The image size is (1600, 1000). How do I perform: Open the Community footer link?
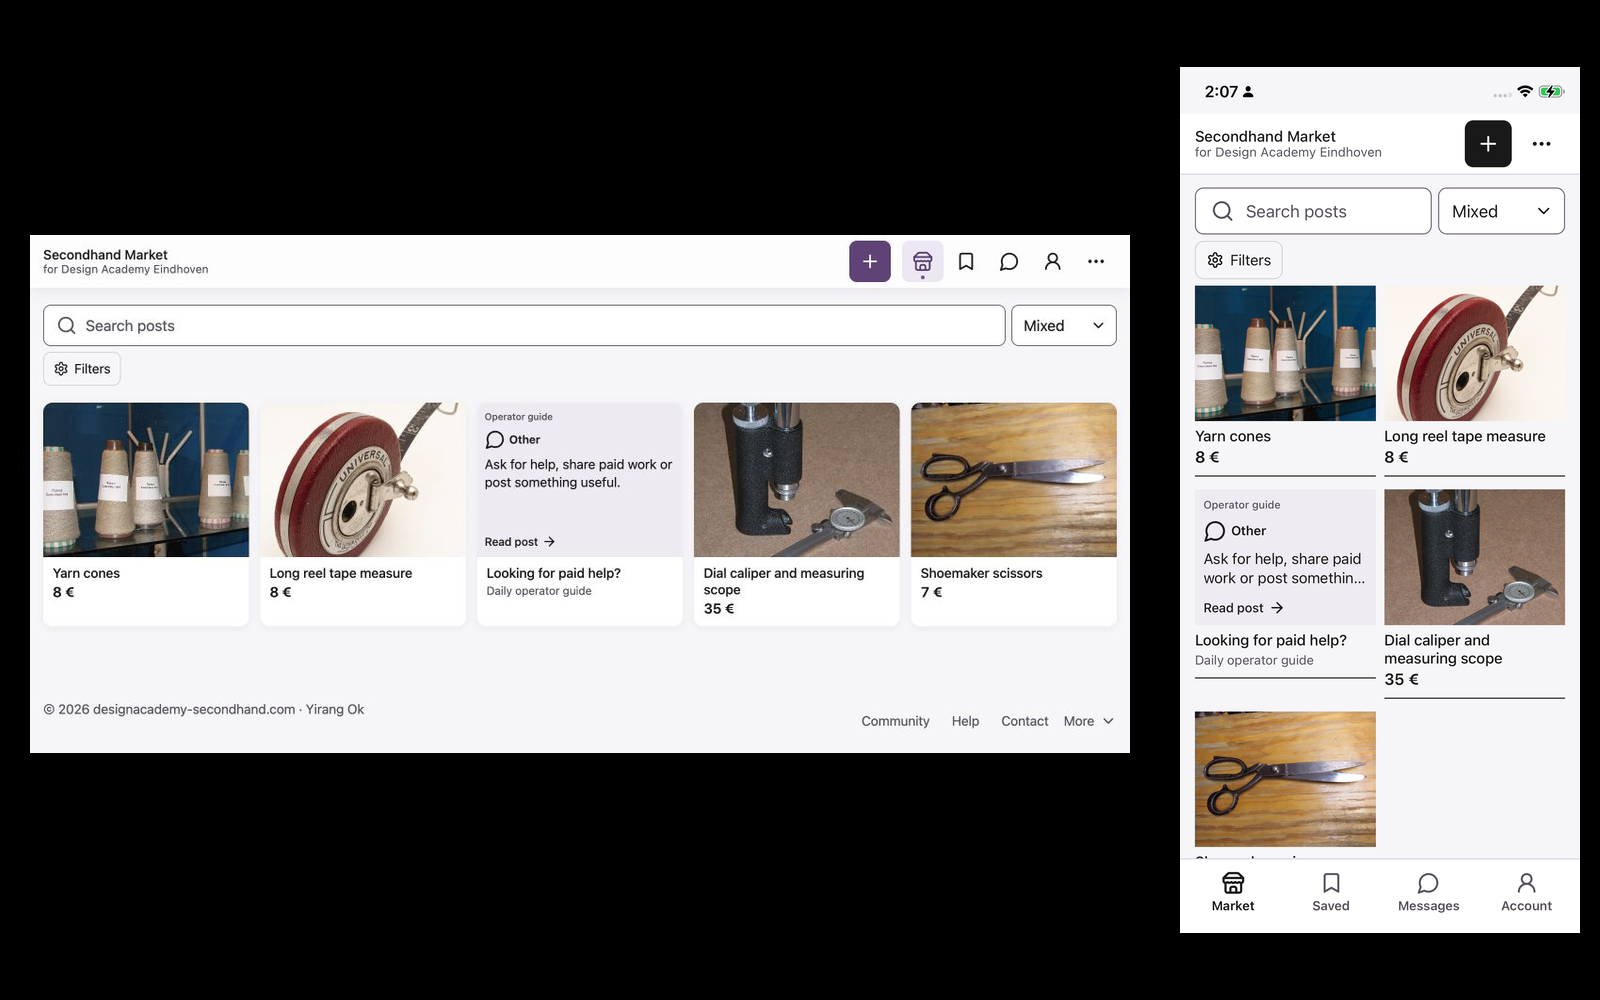[895, 721]
